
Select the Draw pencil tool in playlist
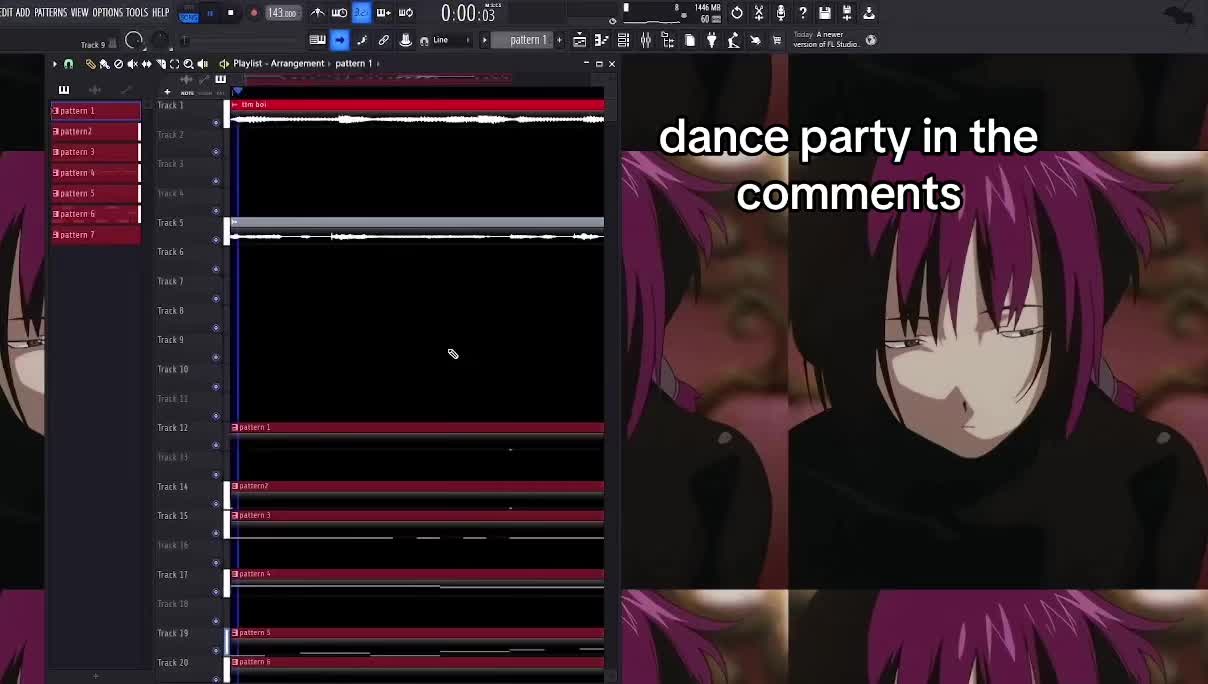click(x=90, y=64)
